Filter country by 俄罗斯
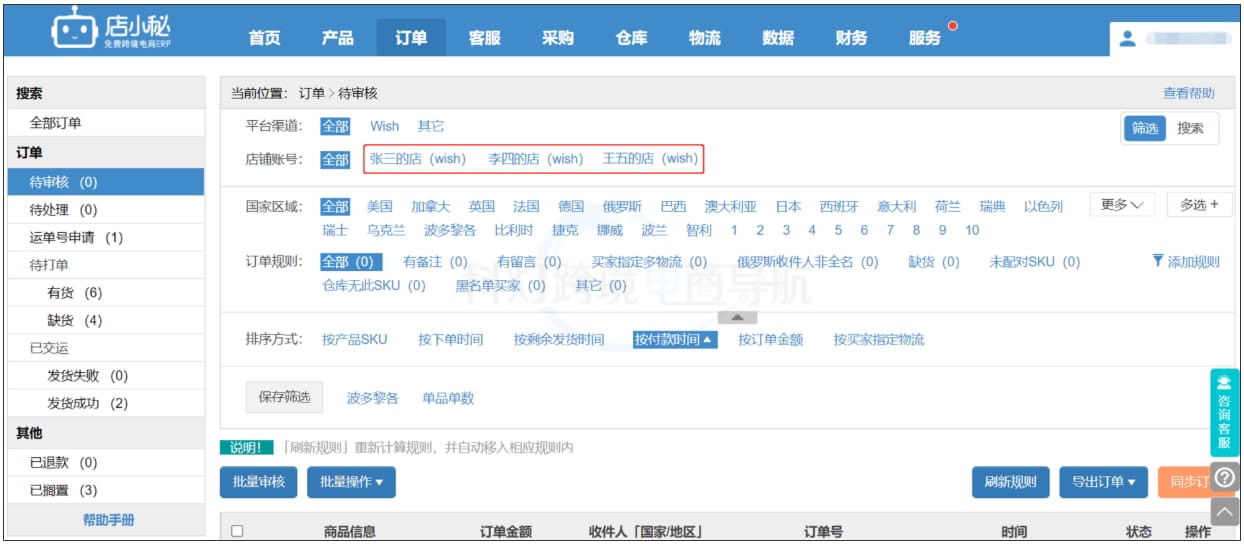The width and height of the screenshot is (1244, 544). [x=622, y=207]
